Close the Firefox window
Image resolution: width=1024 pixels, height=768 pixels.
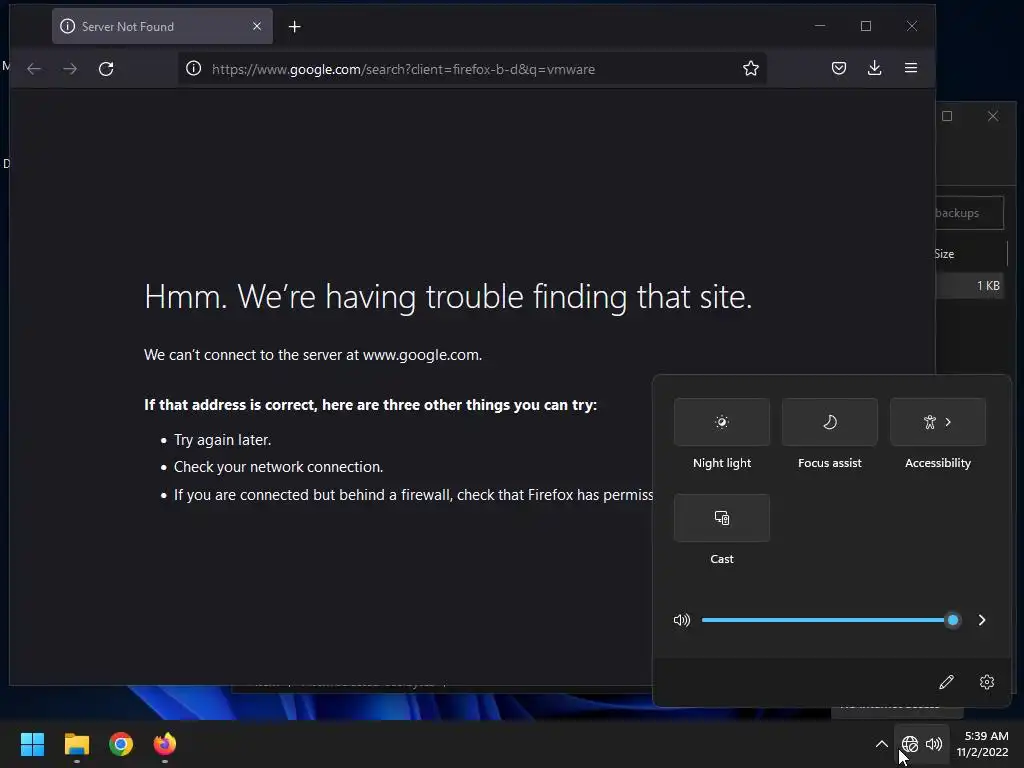912,26
